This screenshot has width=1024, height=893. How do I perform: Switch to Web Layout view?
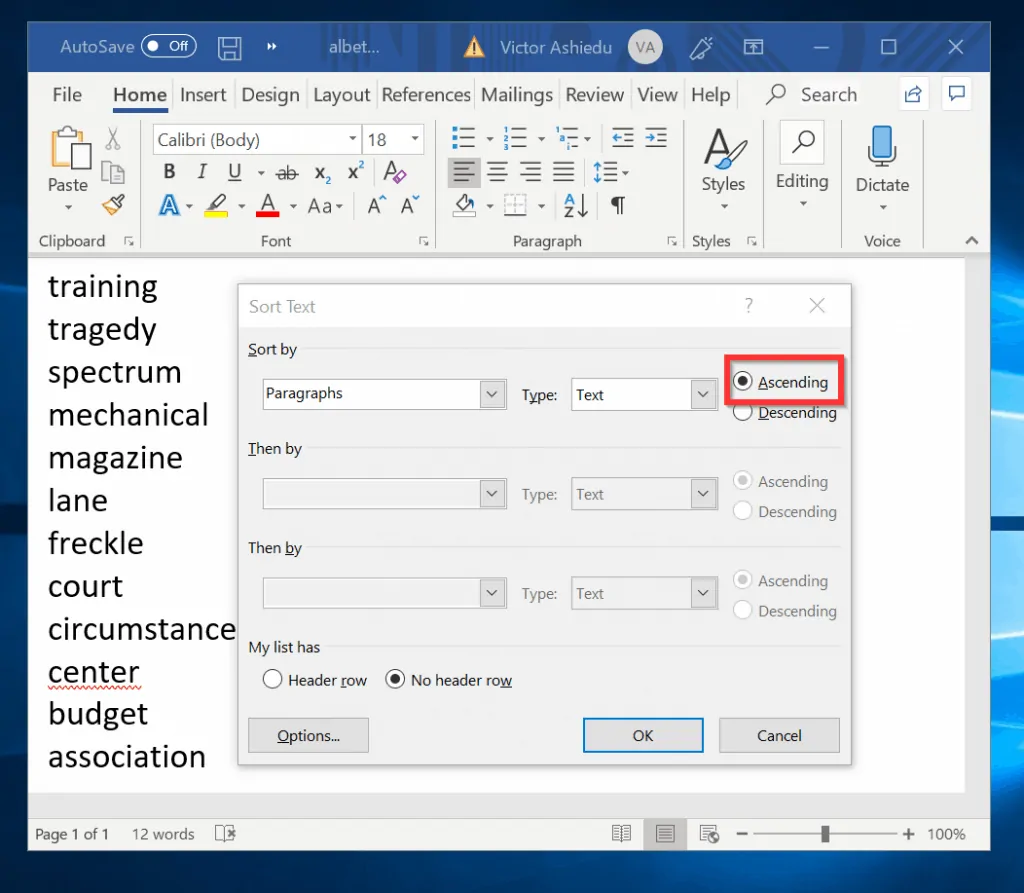click(x=709, y=834)
